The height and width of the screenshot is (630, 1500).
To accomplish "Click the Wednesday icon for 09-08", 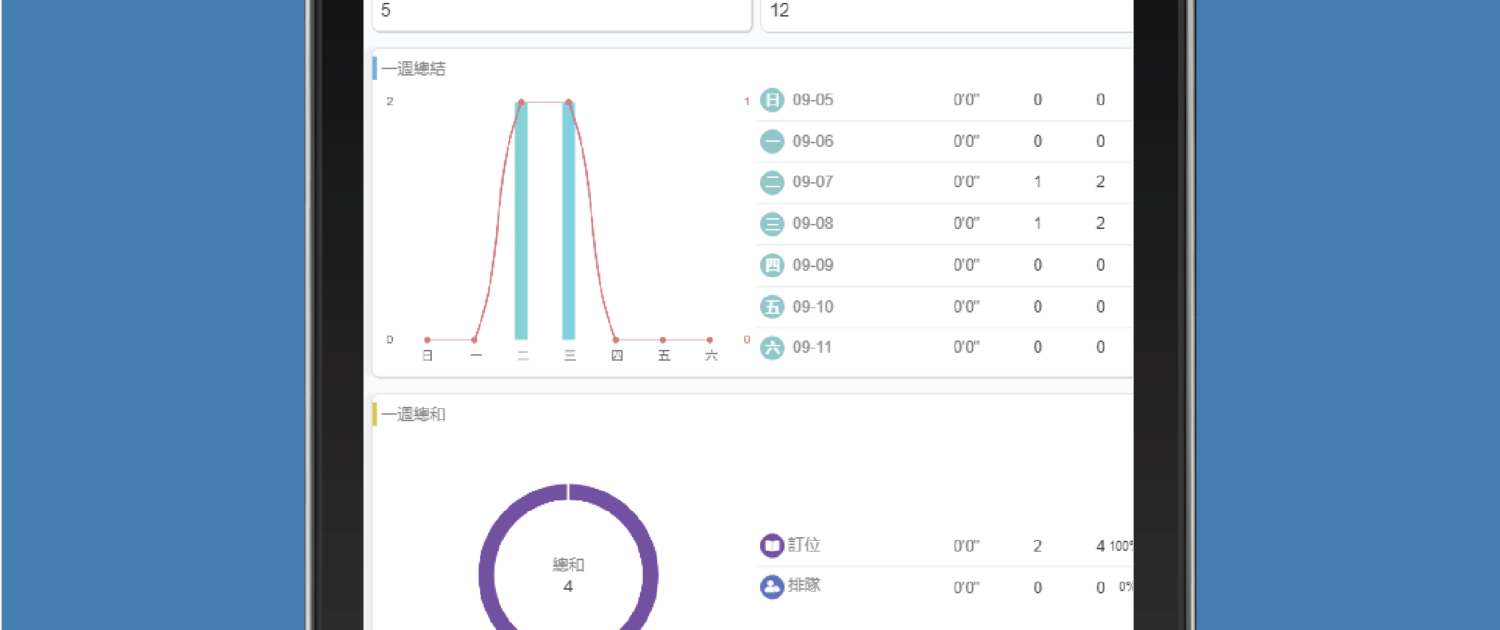I will (771, 224).
